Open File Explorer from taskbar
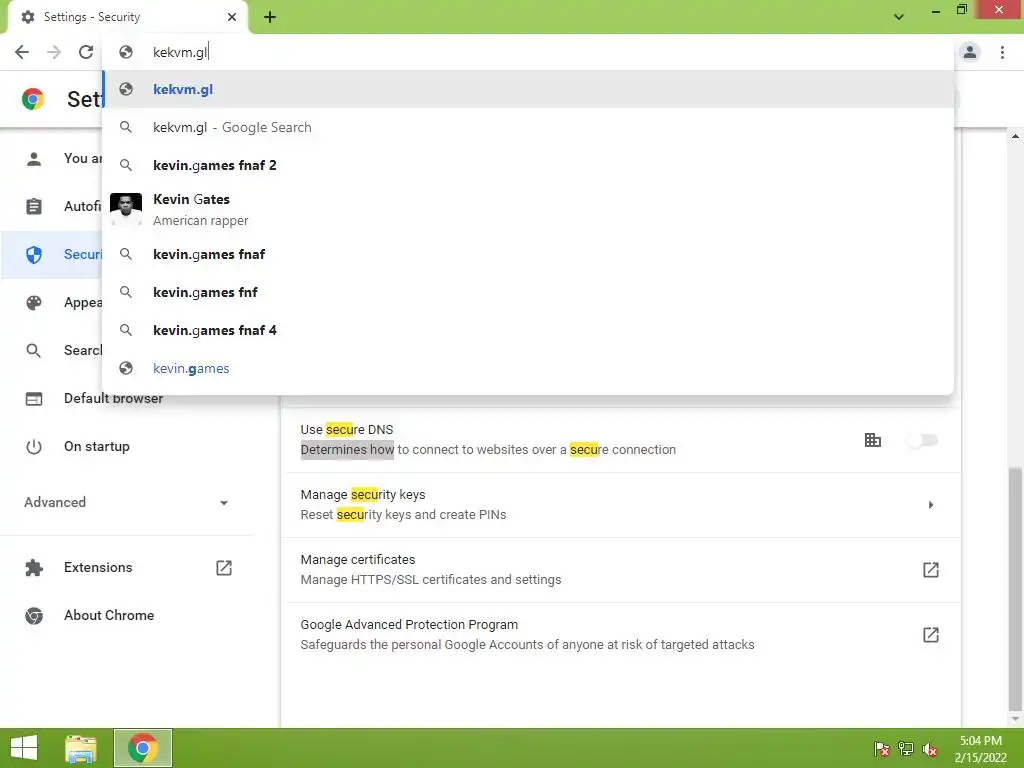This screenshot has height=768, width=1024. coord(81,748)
